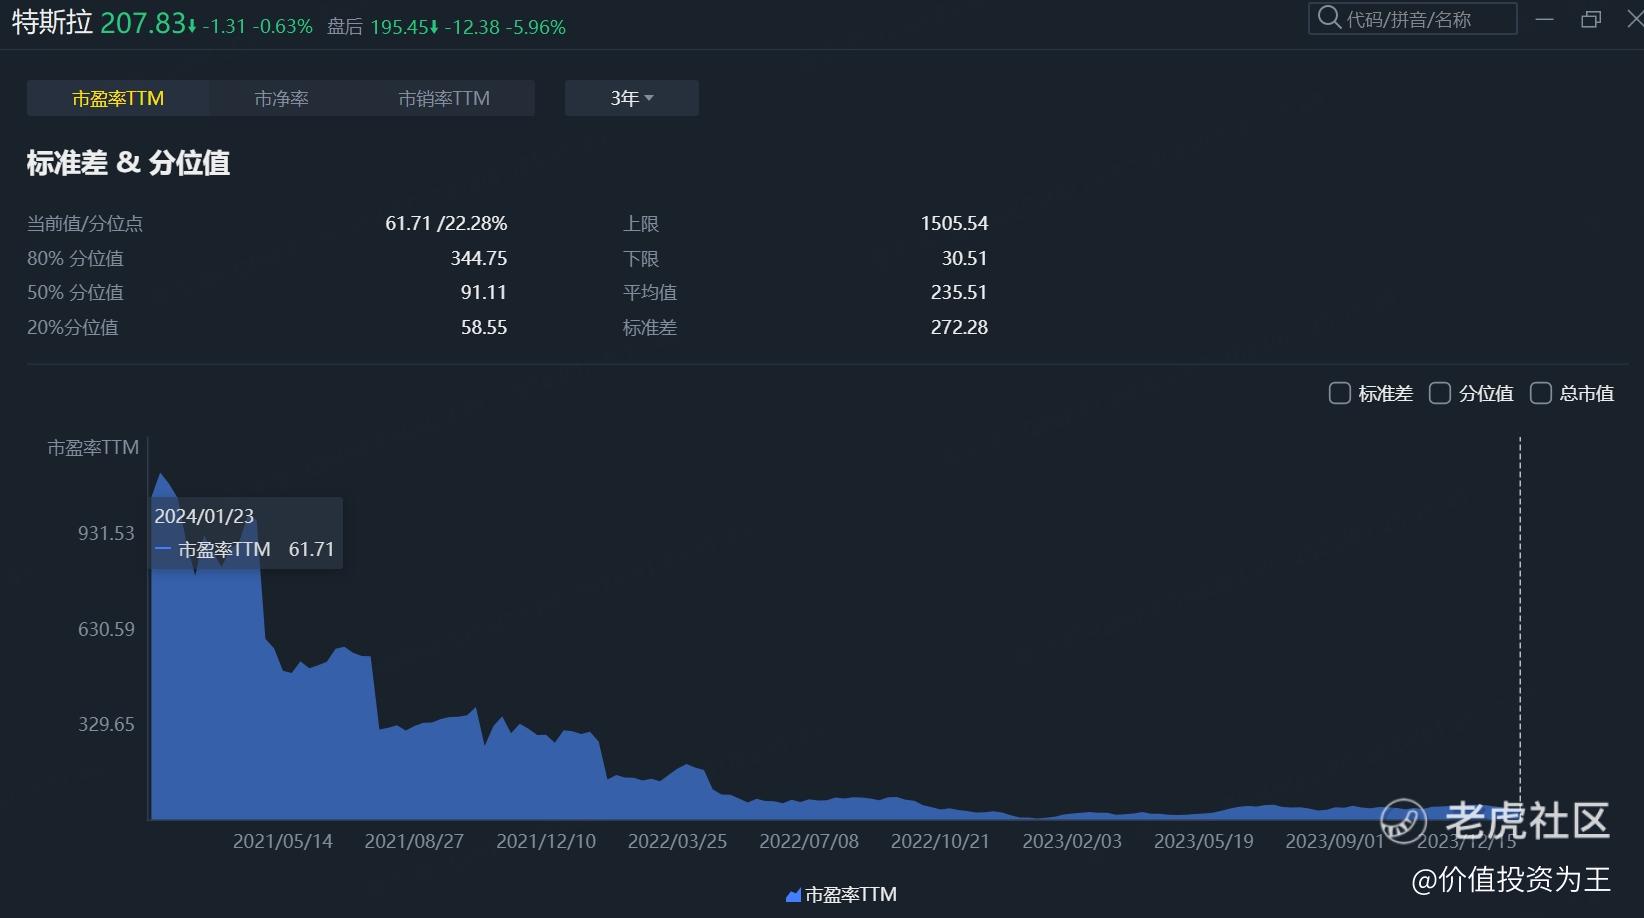The width and height of the screenshot is (1644, 918).
Task: Enable the 总市值 checkbox
Action: click(x=1541, y=393)
